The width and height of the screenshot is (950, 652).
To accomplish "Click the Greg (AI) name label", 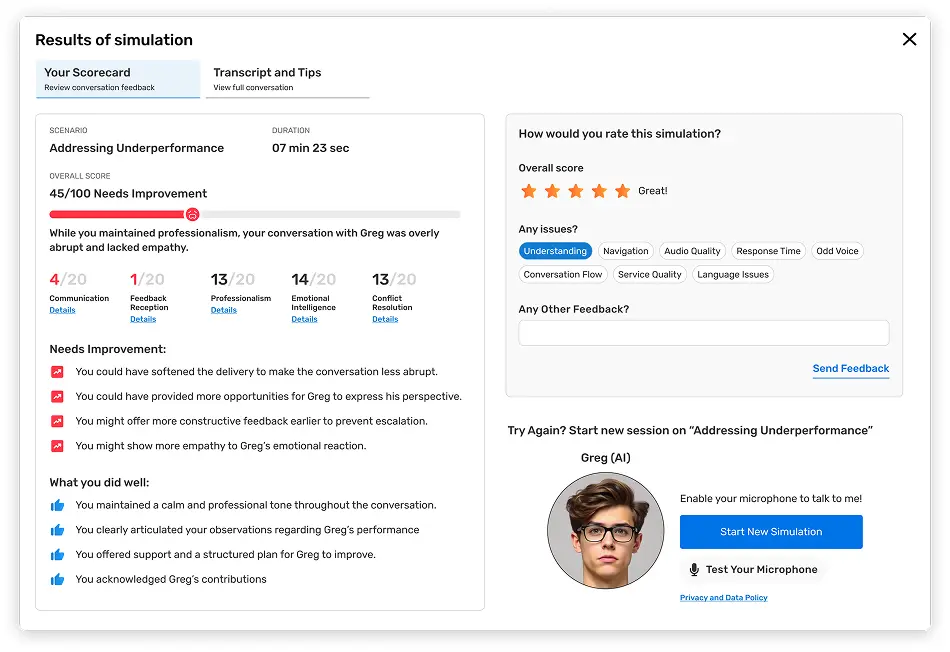I will (x=606, y=457).
